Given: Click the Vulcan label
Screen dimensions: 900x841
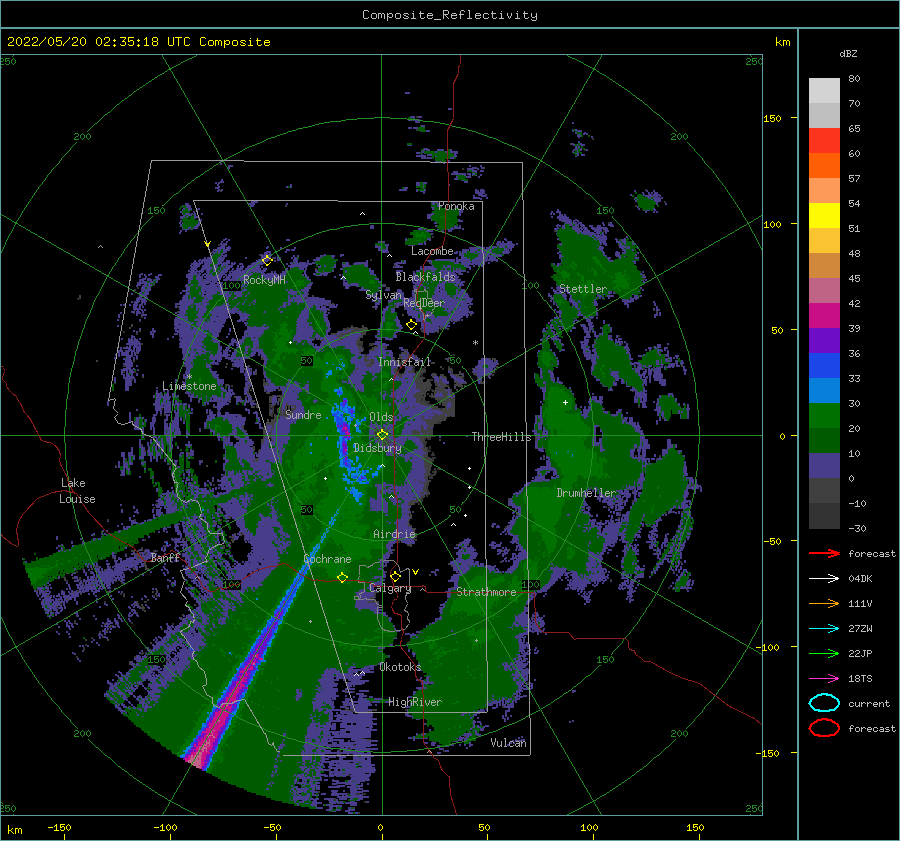Looking at the screenshot, I should (509, 743).
